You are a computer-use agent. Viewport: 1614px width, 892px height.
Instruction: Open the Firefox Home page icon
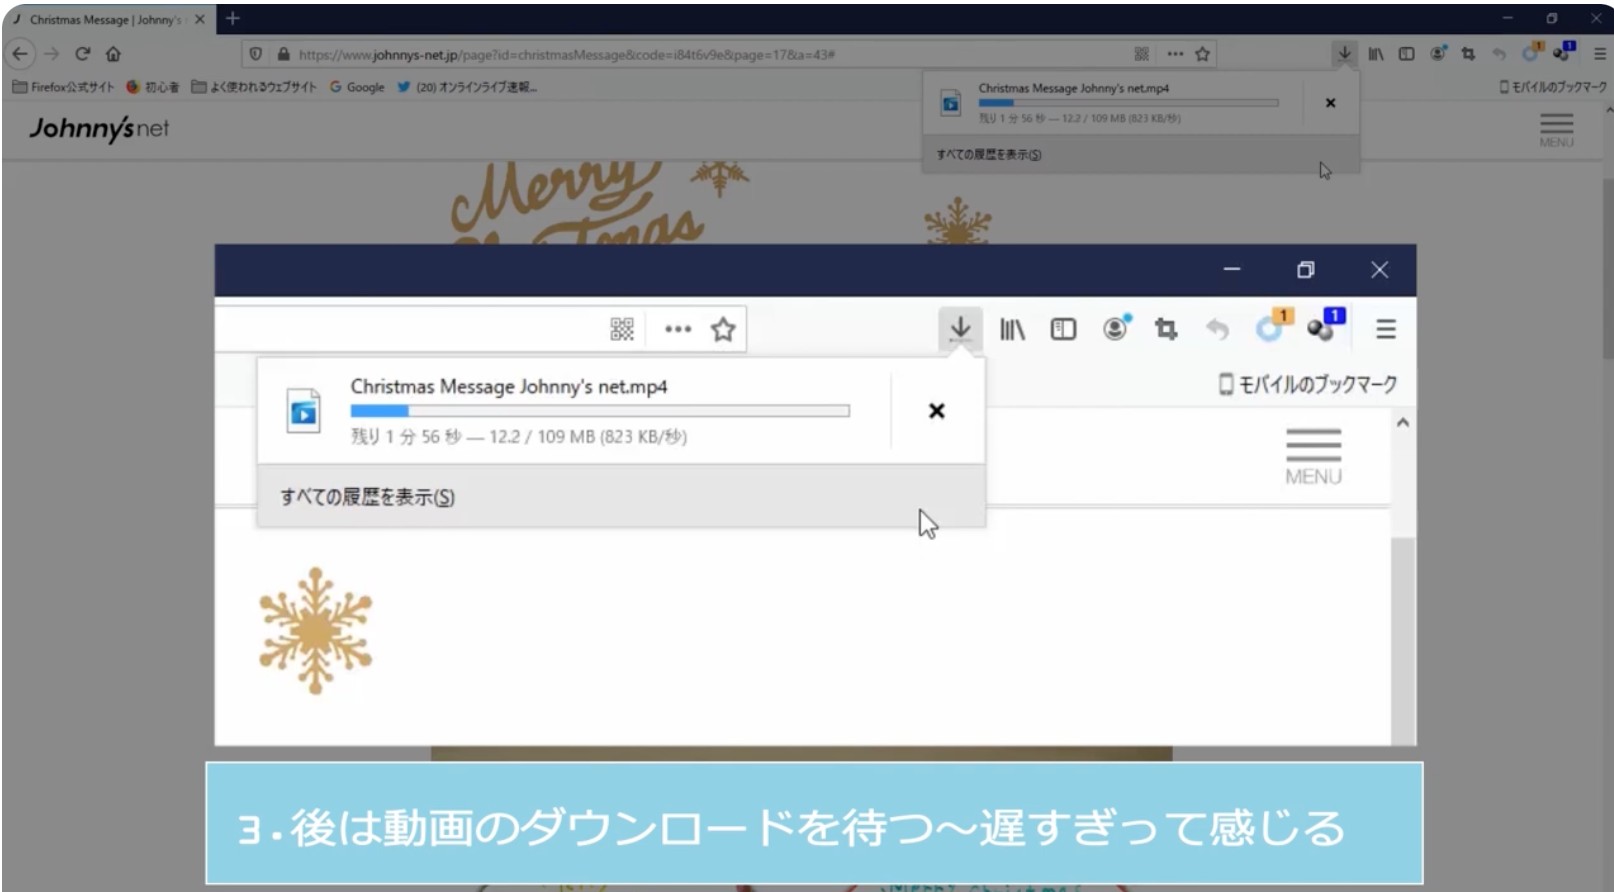113,54
